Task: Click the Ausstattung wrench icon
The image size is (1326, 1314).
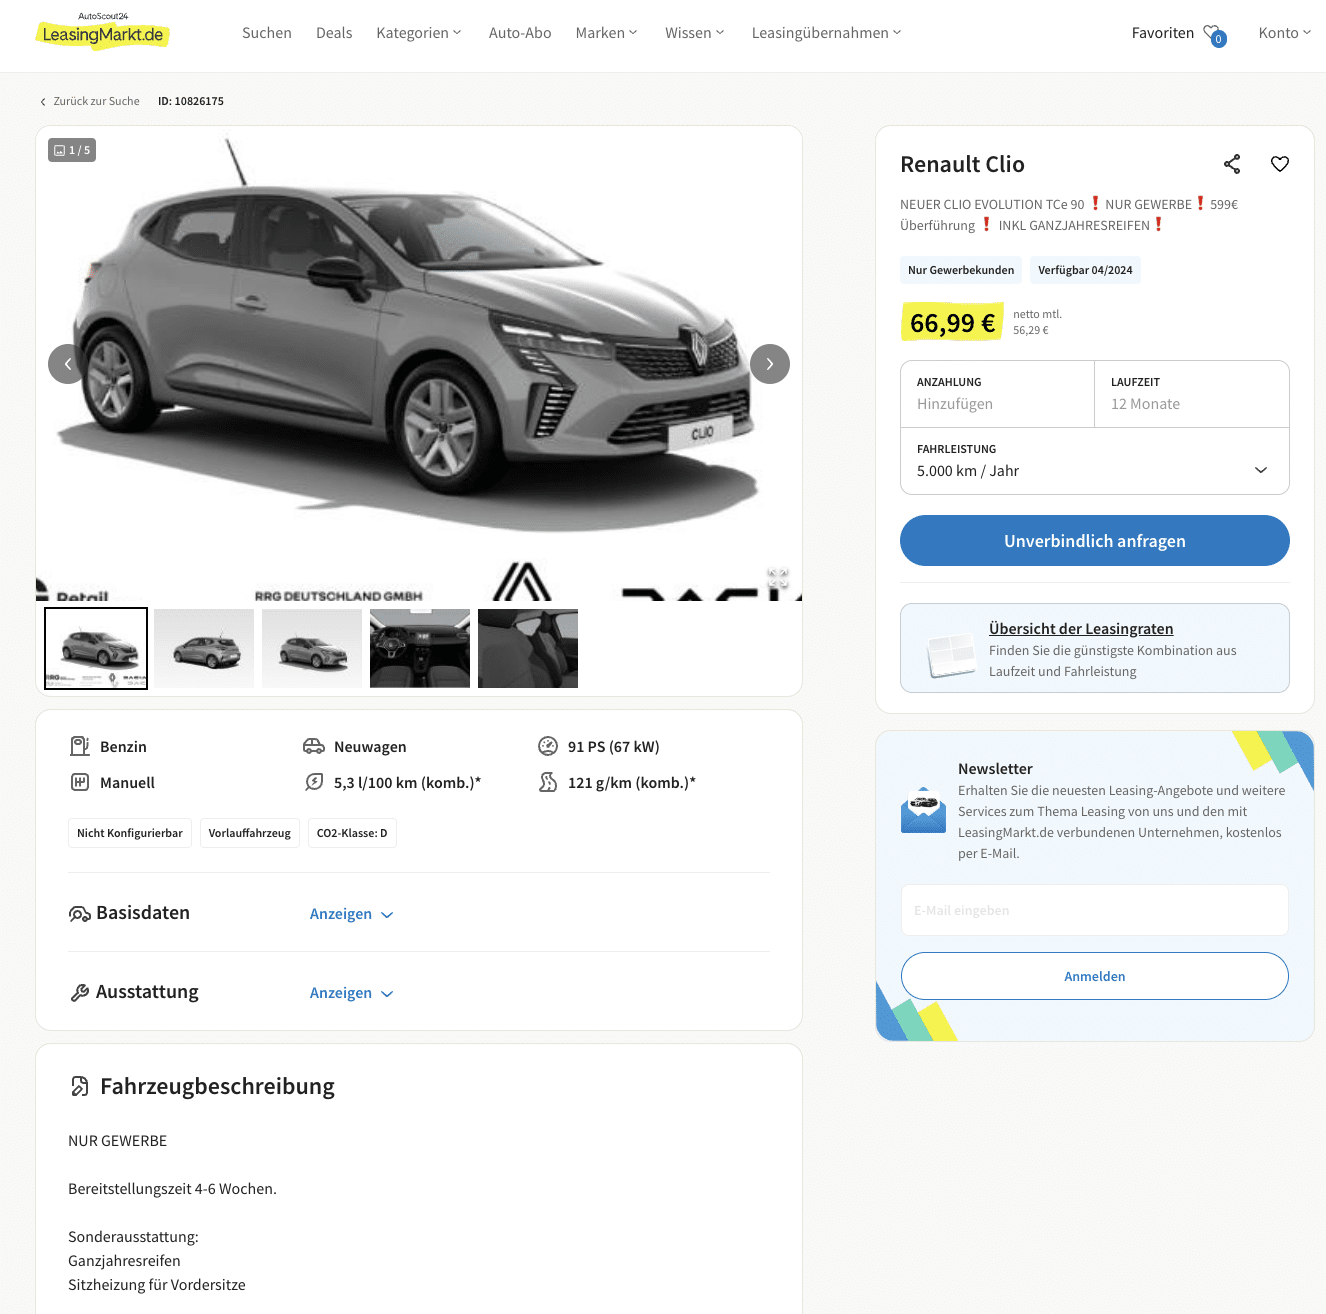Action: pos(80,992)
